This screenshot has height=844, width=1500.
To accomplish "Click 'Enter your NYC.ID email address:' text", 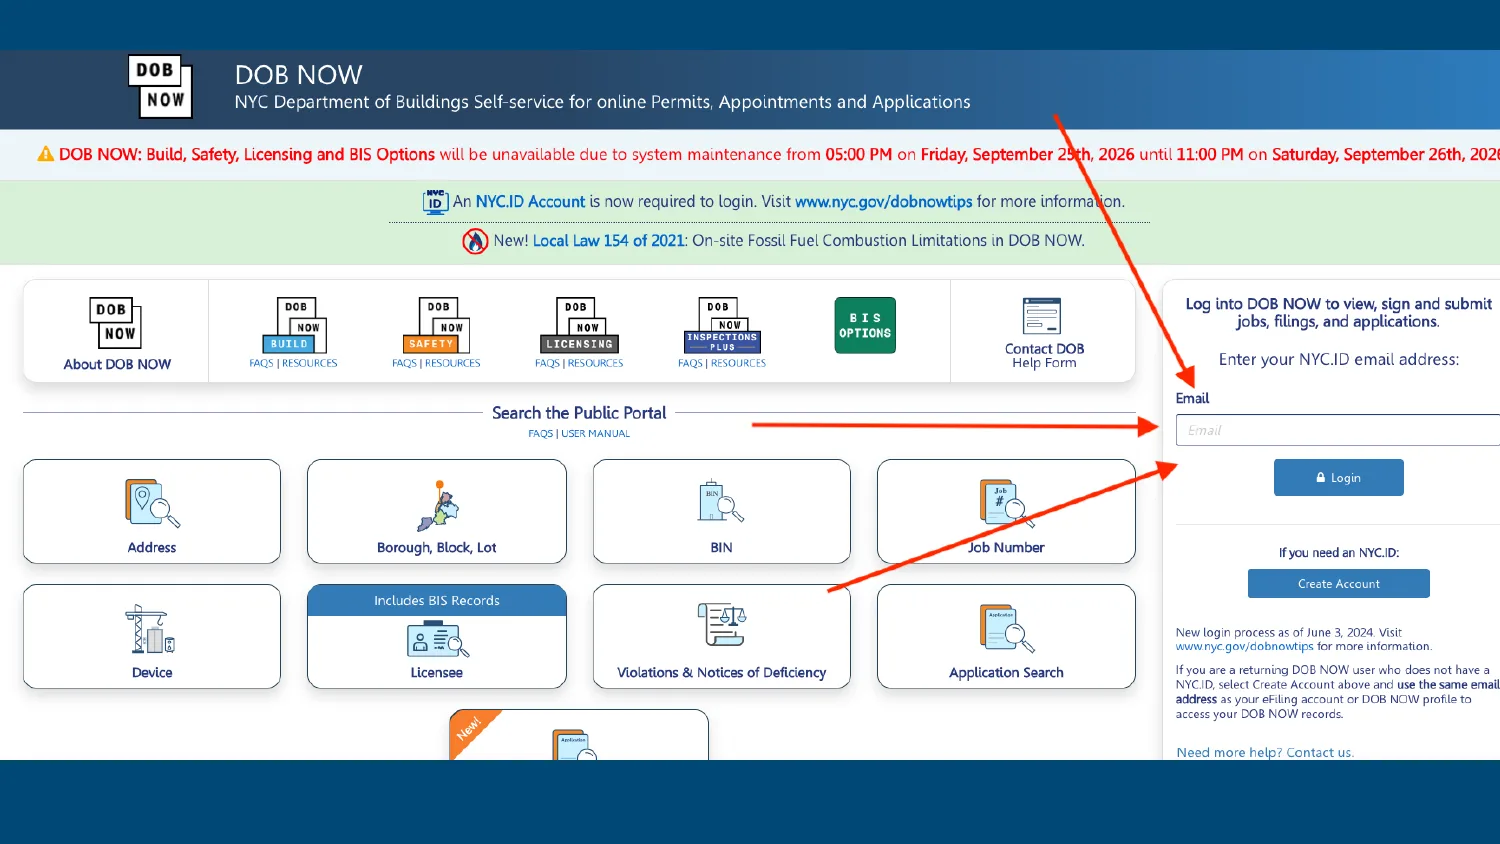I will pyautogui.click(x=1338, y=359).
